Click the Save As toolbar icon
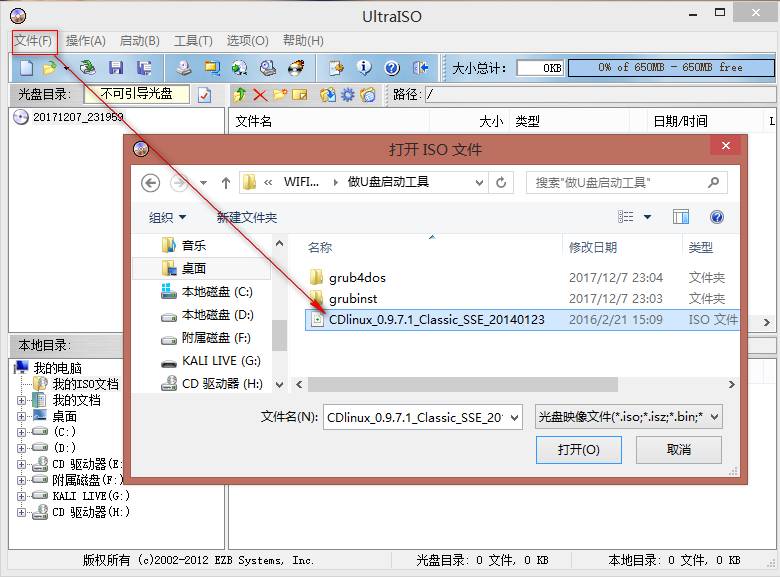Image resolution: width=780 pixels, height=577 pixels. click(x=144, y=68)
